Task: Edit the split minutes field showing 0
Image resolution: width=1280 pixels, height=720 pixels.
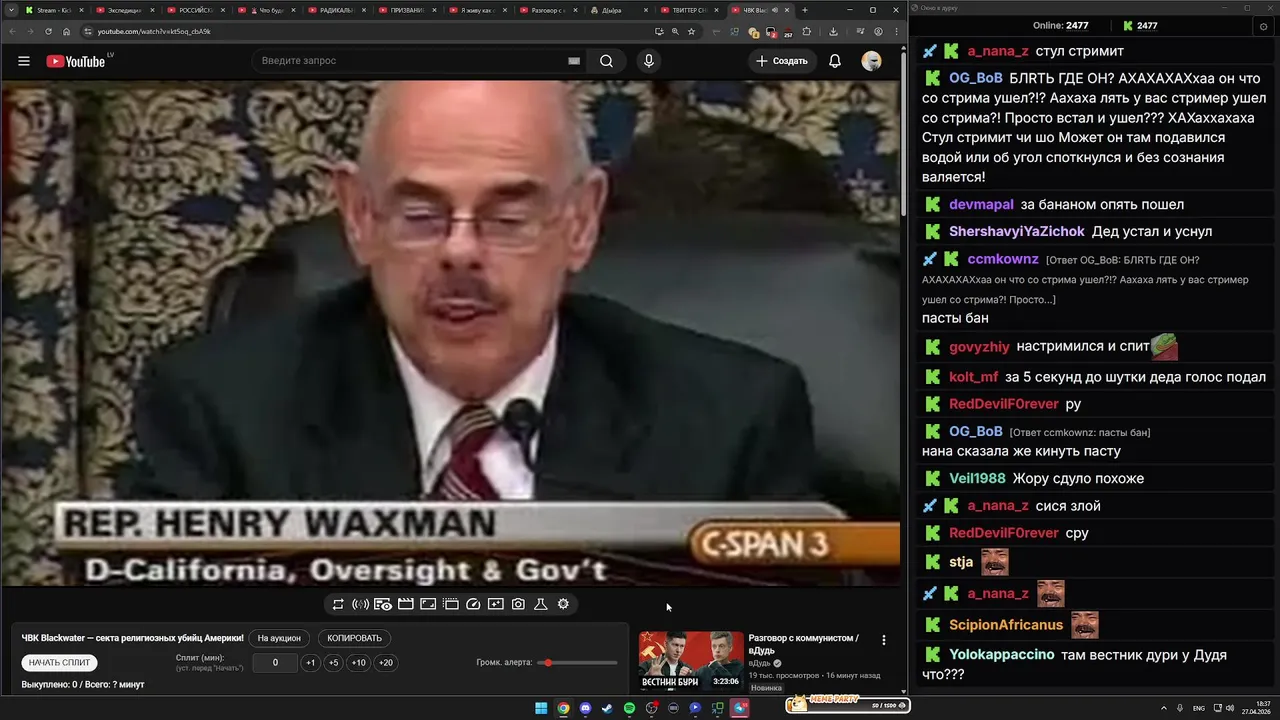Action: 275,663
